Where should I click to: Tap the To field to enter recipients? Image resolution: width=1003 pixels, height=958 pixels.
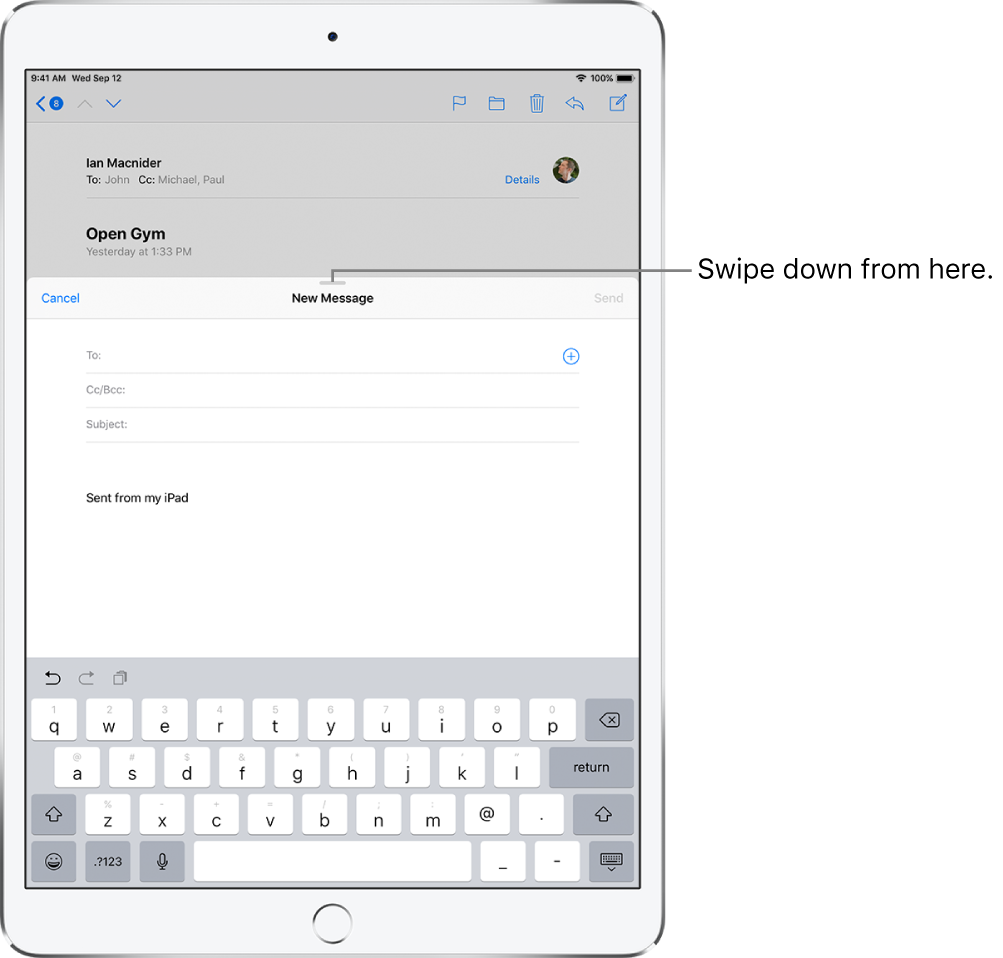(x=200, y=356)
